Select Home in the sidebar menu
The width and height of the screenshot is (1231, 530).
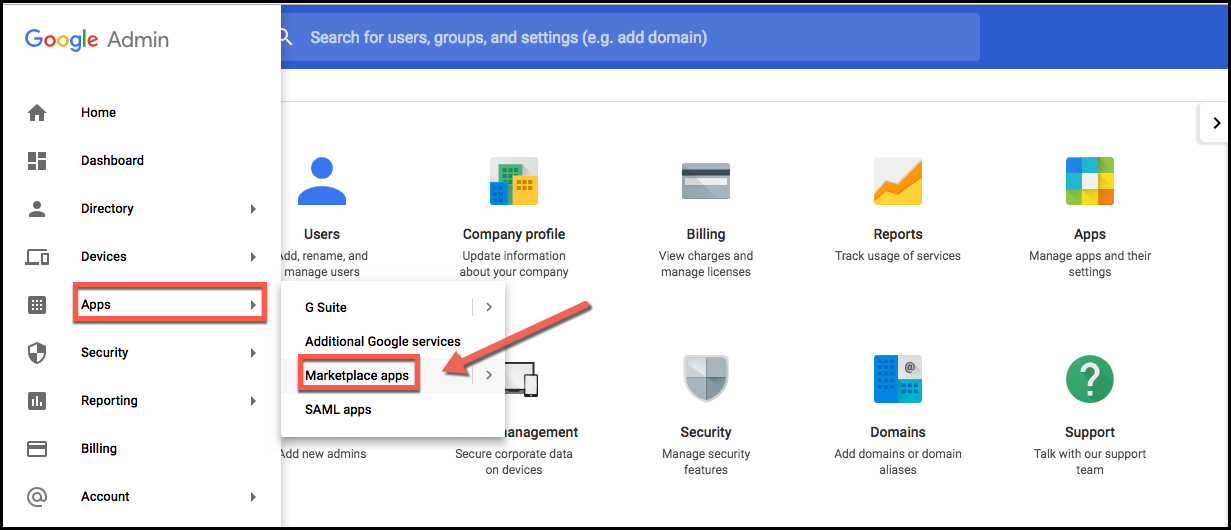coord(98,113)
